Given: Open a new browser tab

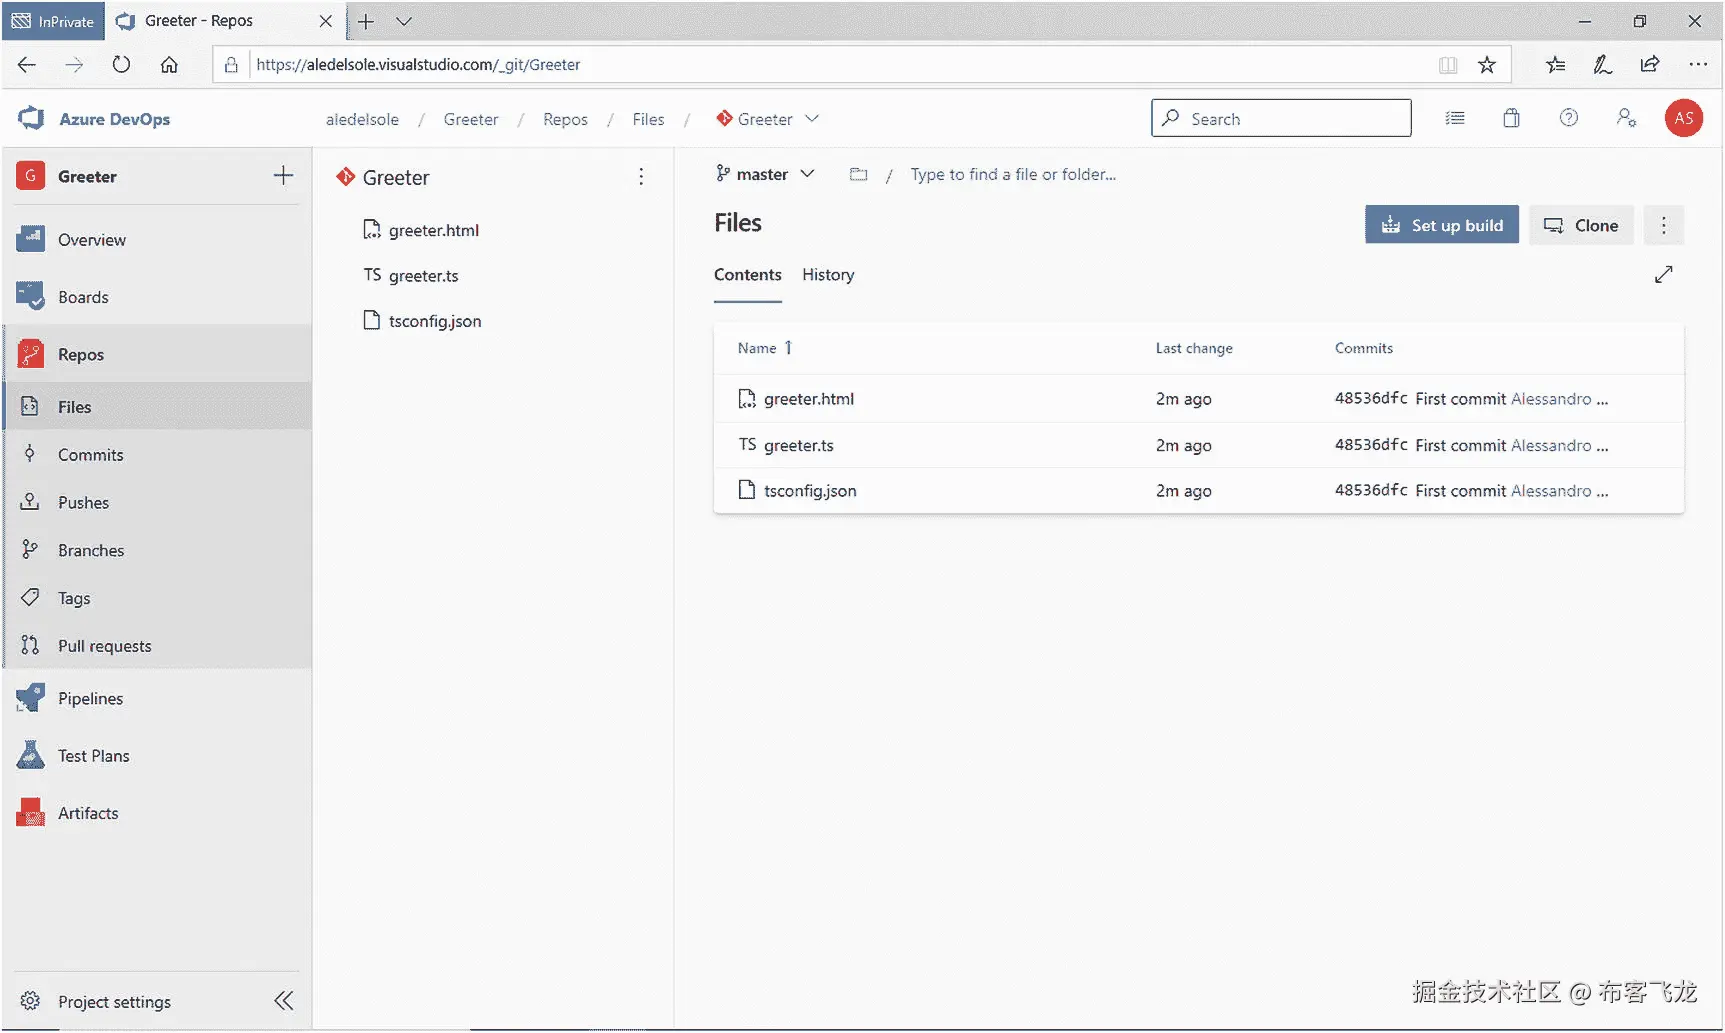Looking at the screenshot, I should point(366,21).
